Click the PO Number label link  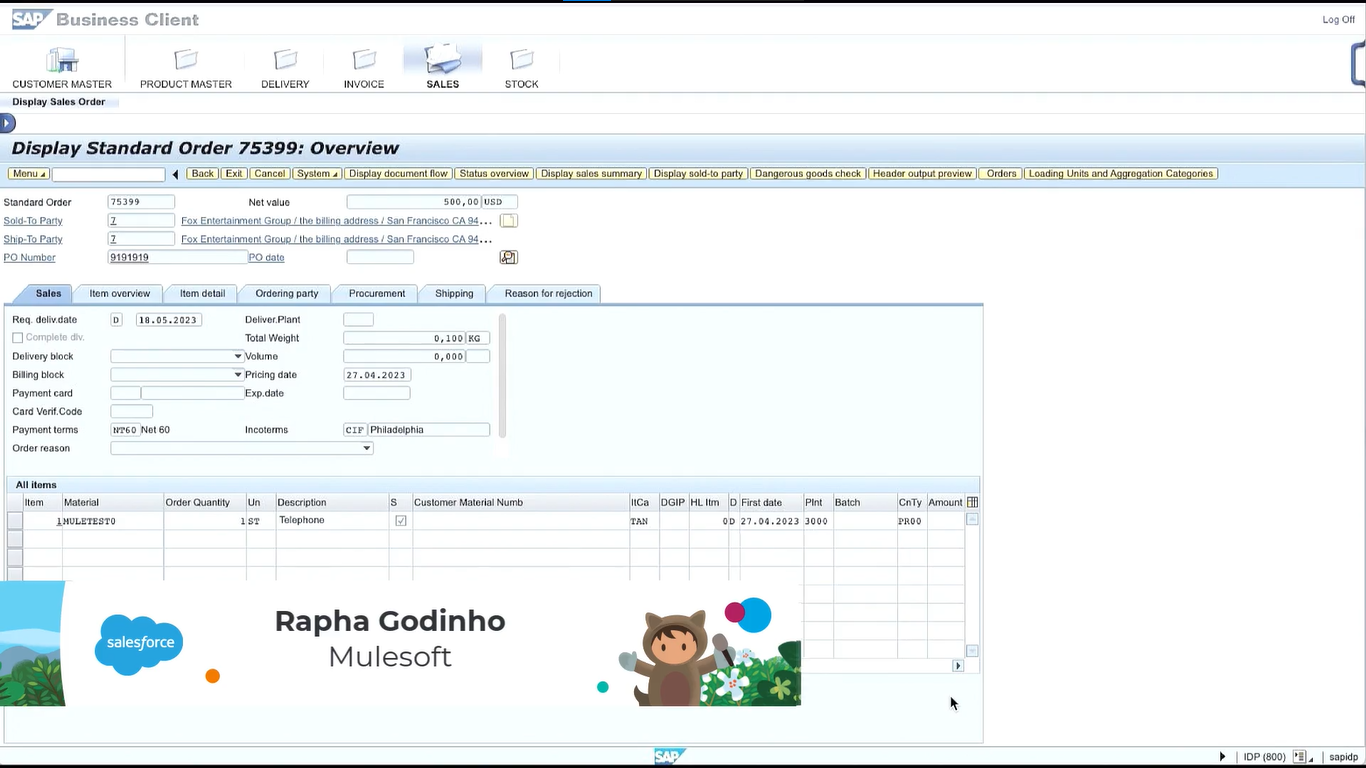click(x=30, y=257)
